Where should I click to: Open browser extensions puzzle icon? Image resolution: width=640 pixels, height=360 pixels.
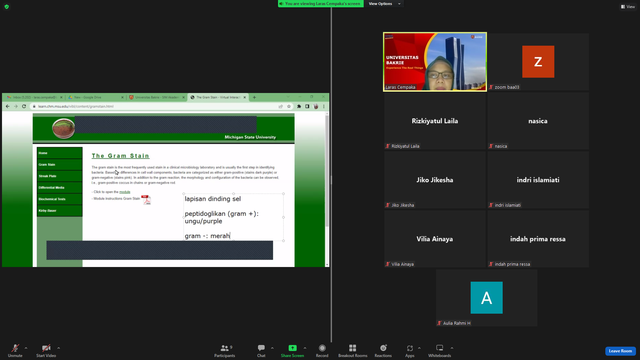[299, 107]
